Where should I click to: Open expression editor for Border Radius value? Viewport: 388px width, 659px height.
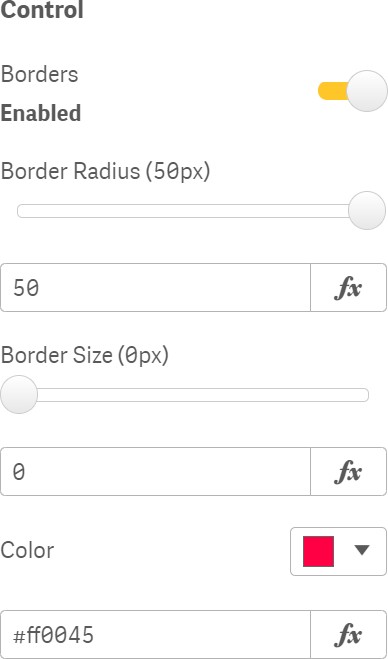coord(348,288)
